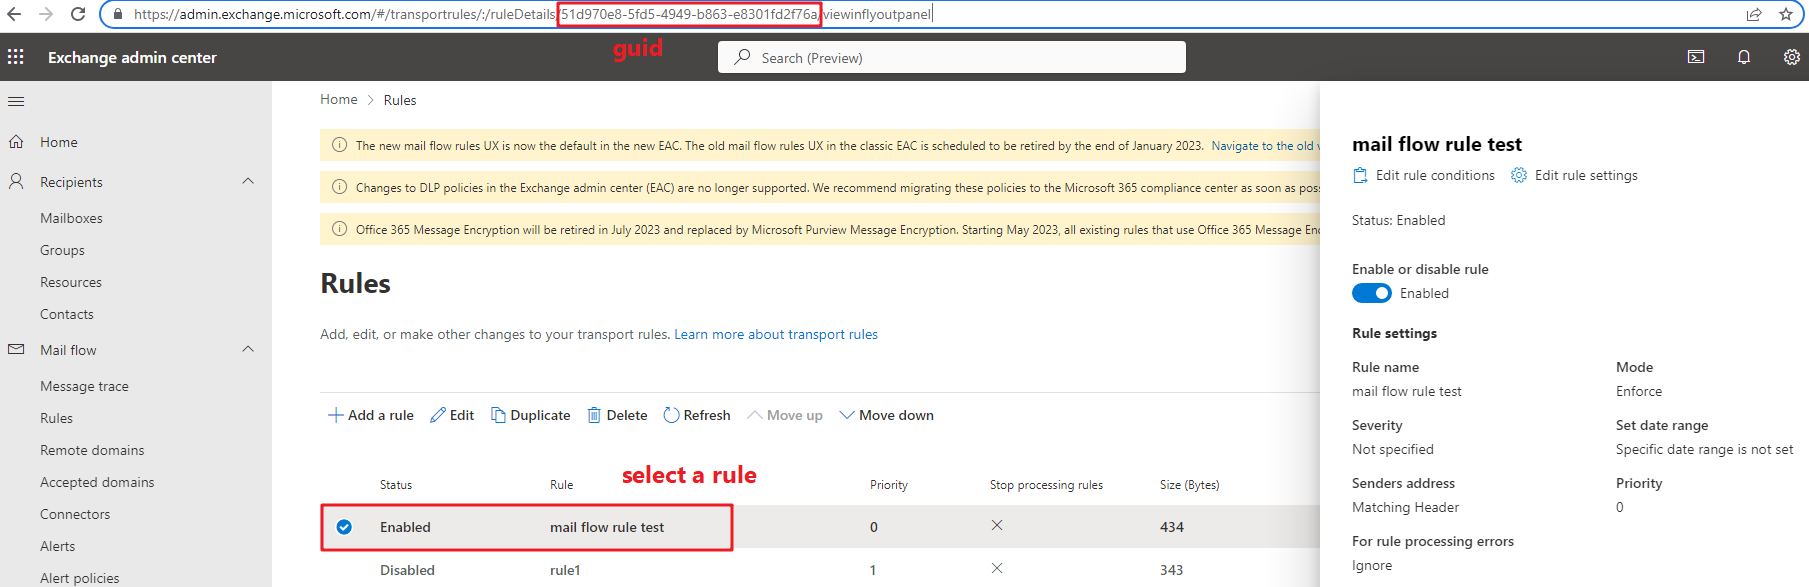This screenshot has width=1809, height=587.
Task: Click the browser forward arrow
Action: pyautogui.click(x=46, y=14)
